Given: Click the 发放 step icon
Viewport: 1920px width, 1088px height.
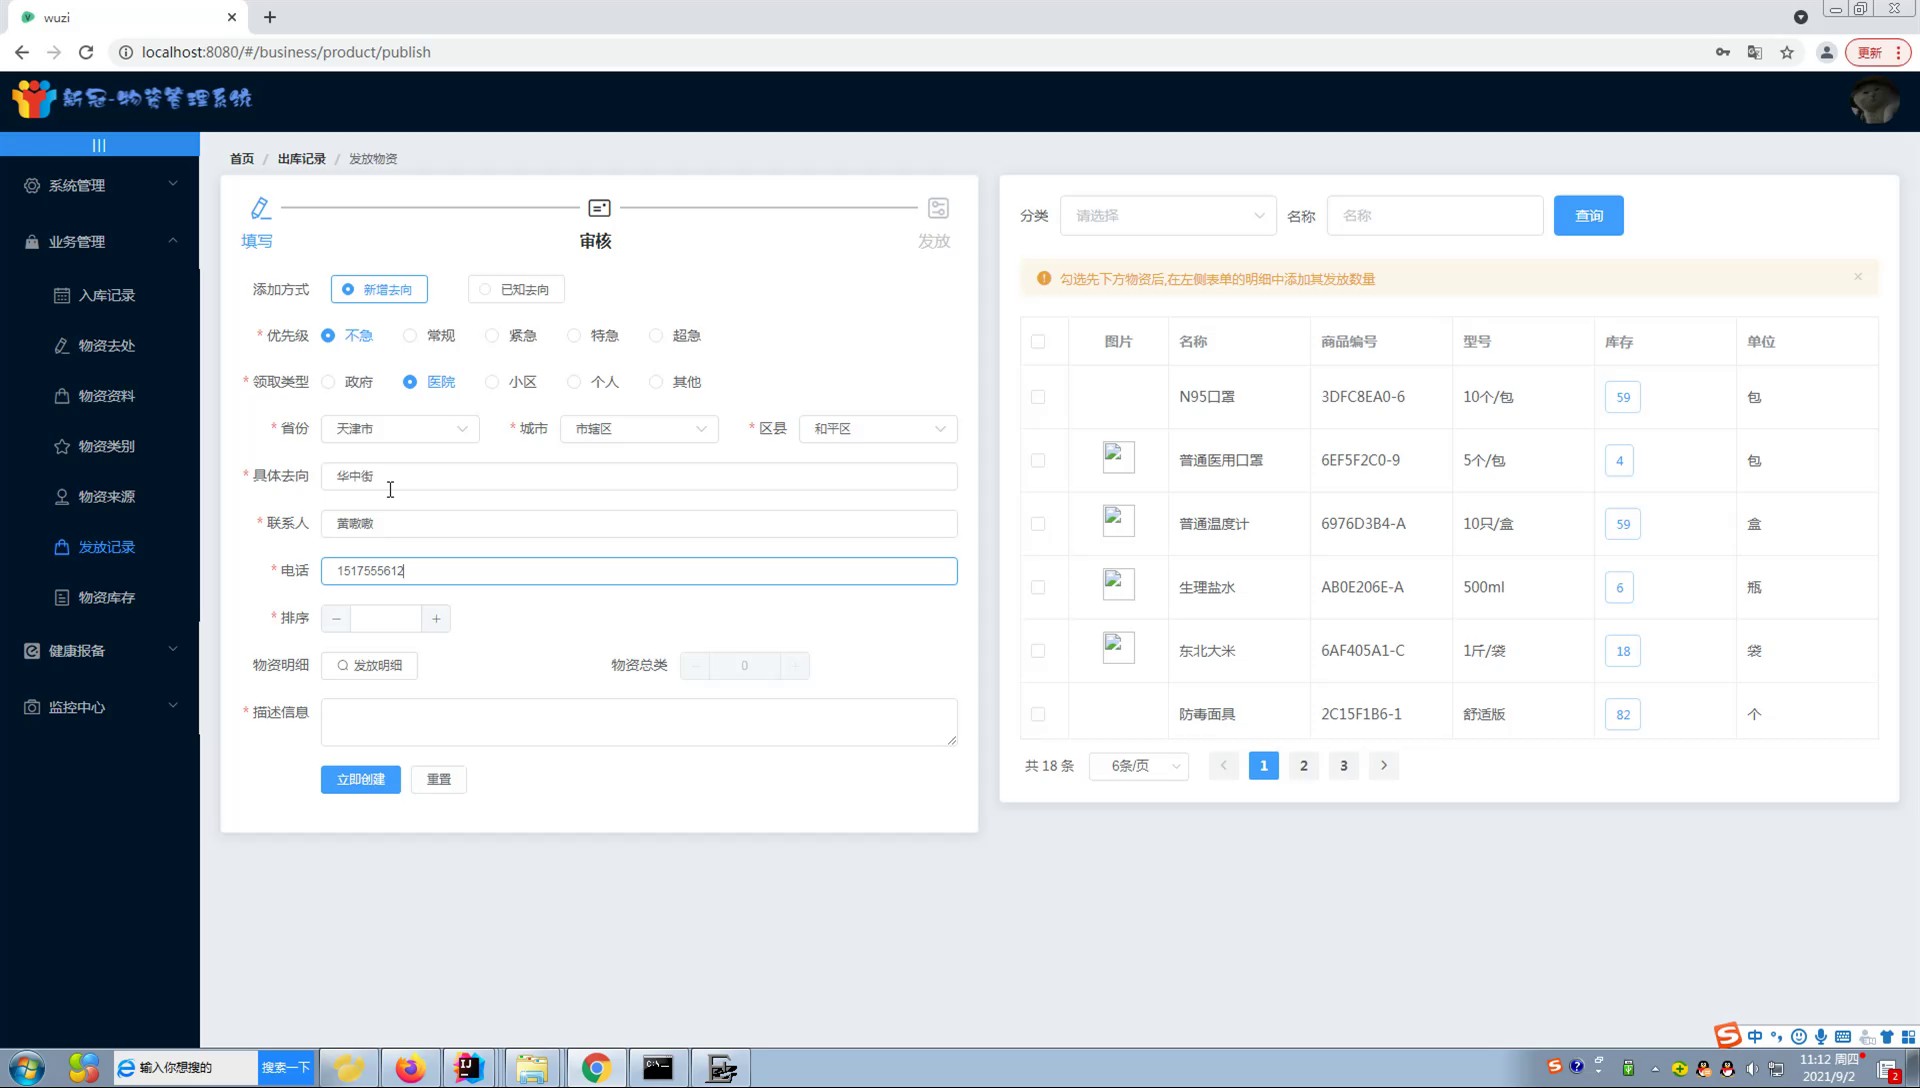Looking at the screenshot, I should click(x=937, y=208).
